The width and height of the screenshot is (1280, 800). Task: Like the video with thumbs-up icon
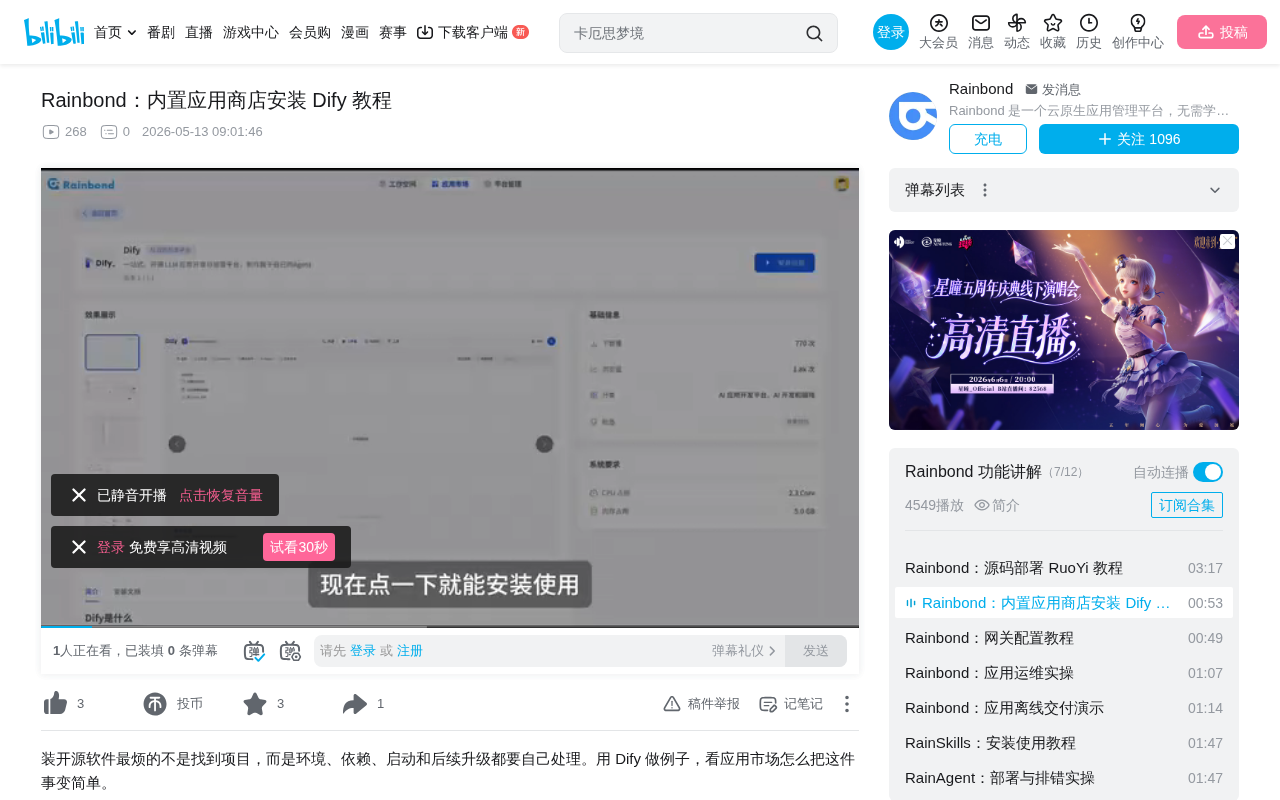point(55,704)
